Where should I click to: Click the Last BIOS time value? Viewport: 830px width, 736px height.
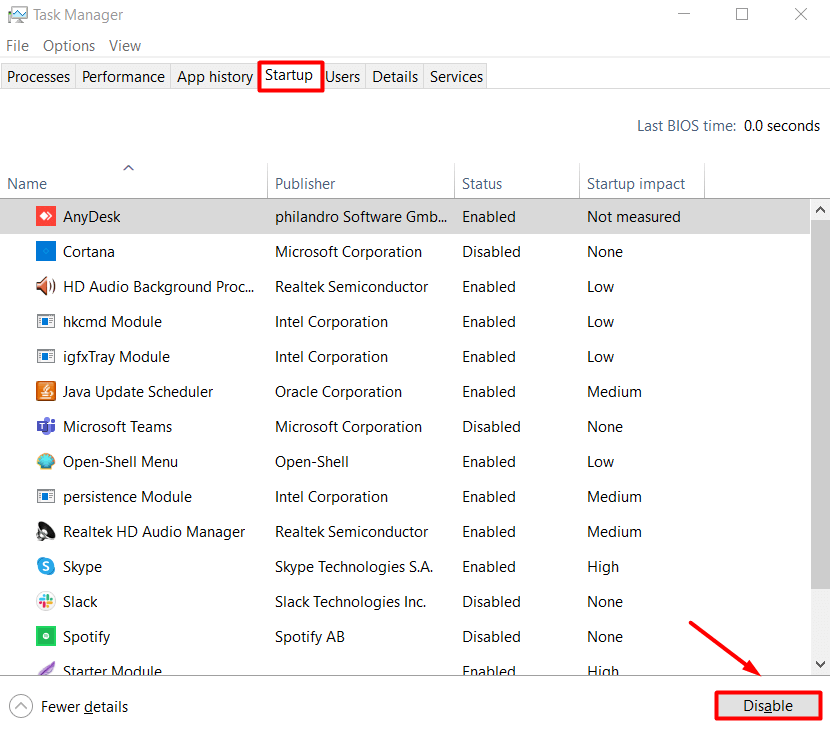click(x=781, y=126)
